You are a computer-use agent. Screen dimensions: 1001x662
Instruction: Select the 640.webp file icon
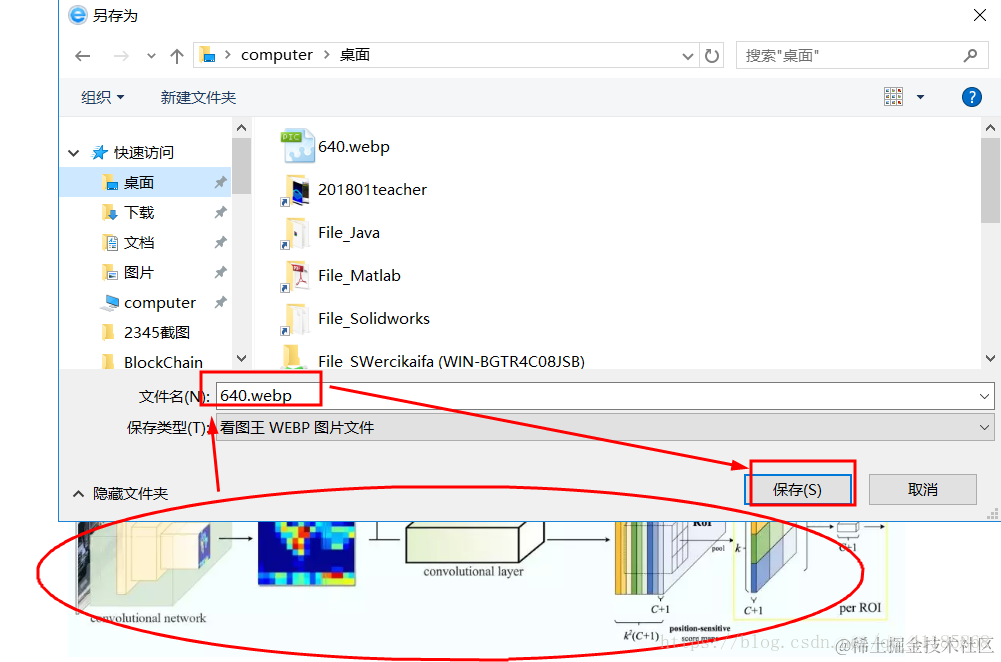click(x=297, y=146)
